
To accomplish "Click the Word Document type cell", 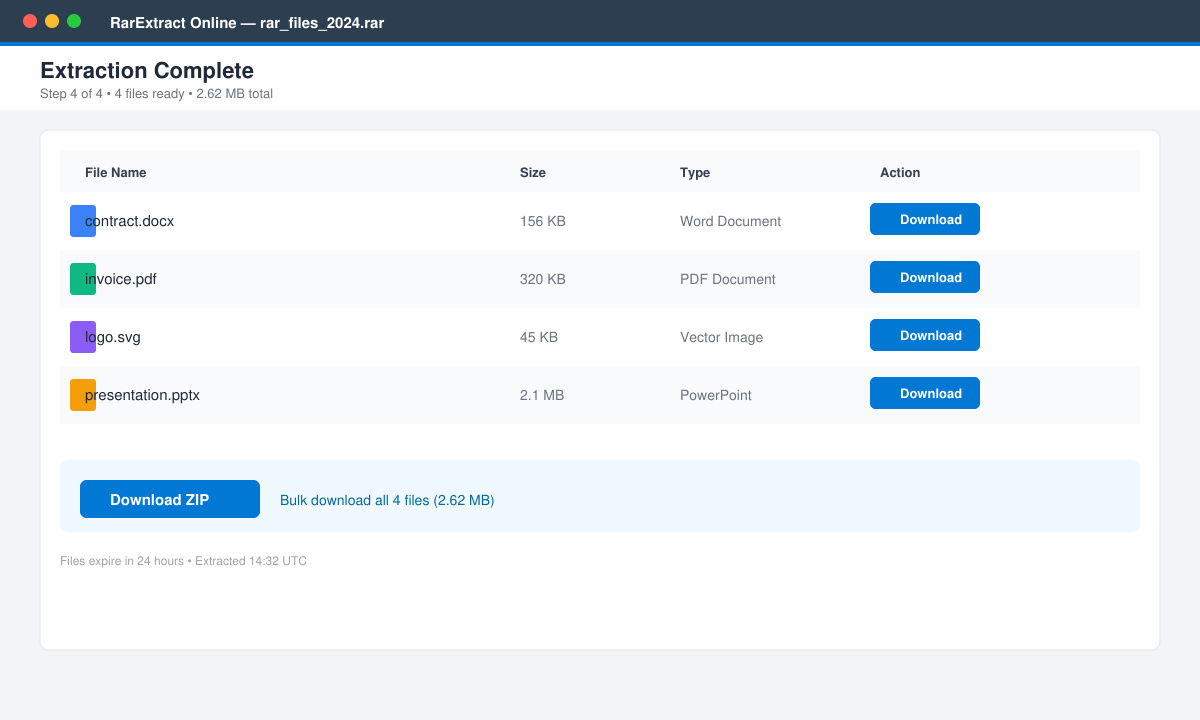I will pyautogui.click(x=731, y=221).
